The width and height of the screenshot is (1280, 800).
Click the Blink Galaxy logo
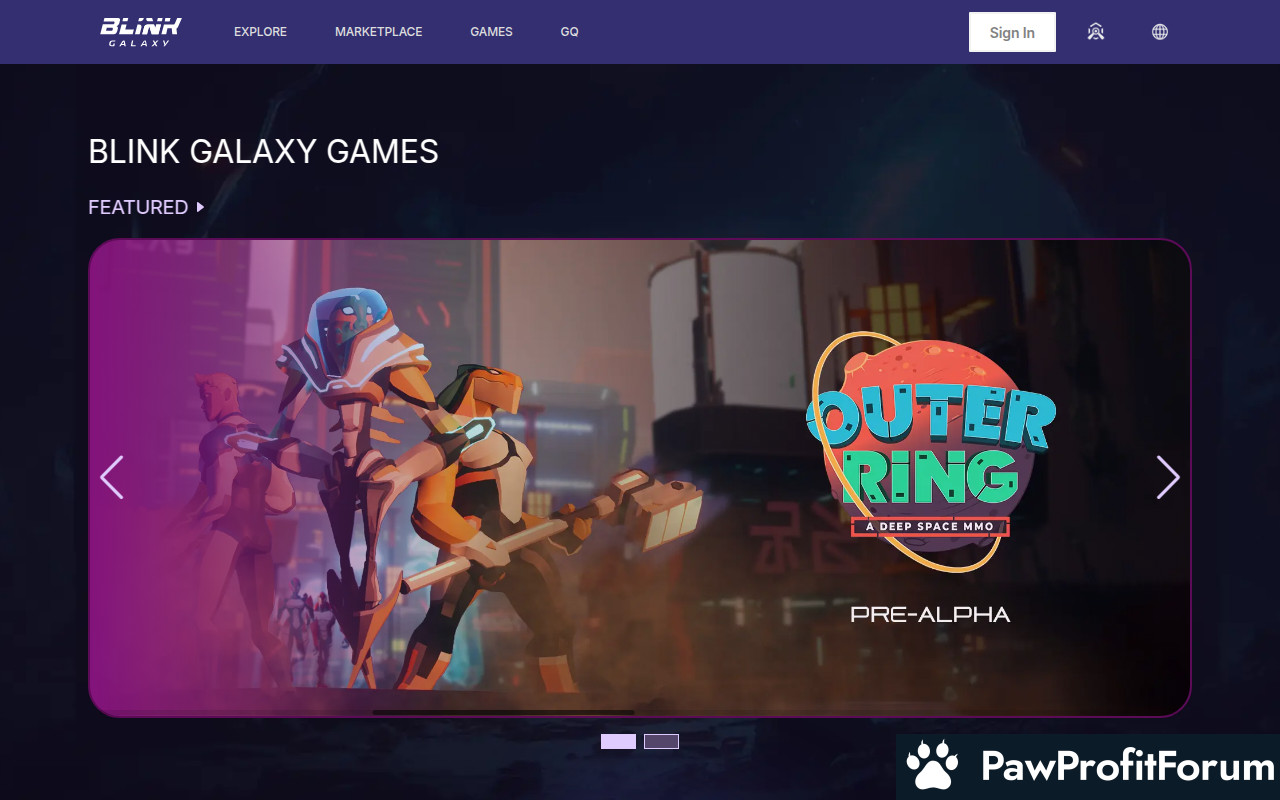point(141,32)
